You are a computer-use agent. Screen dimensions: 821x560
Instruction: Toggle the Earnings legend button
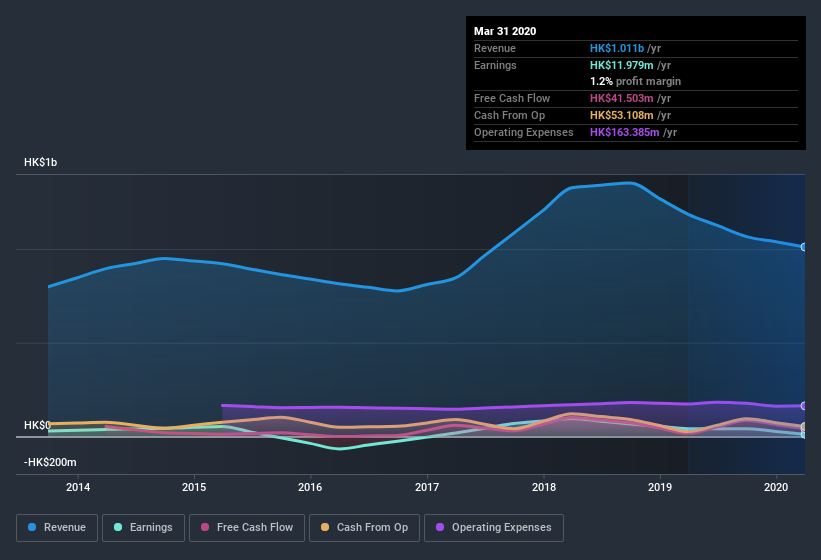pyautogui.click(x=143, y=528)
